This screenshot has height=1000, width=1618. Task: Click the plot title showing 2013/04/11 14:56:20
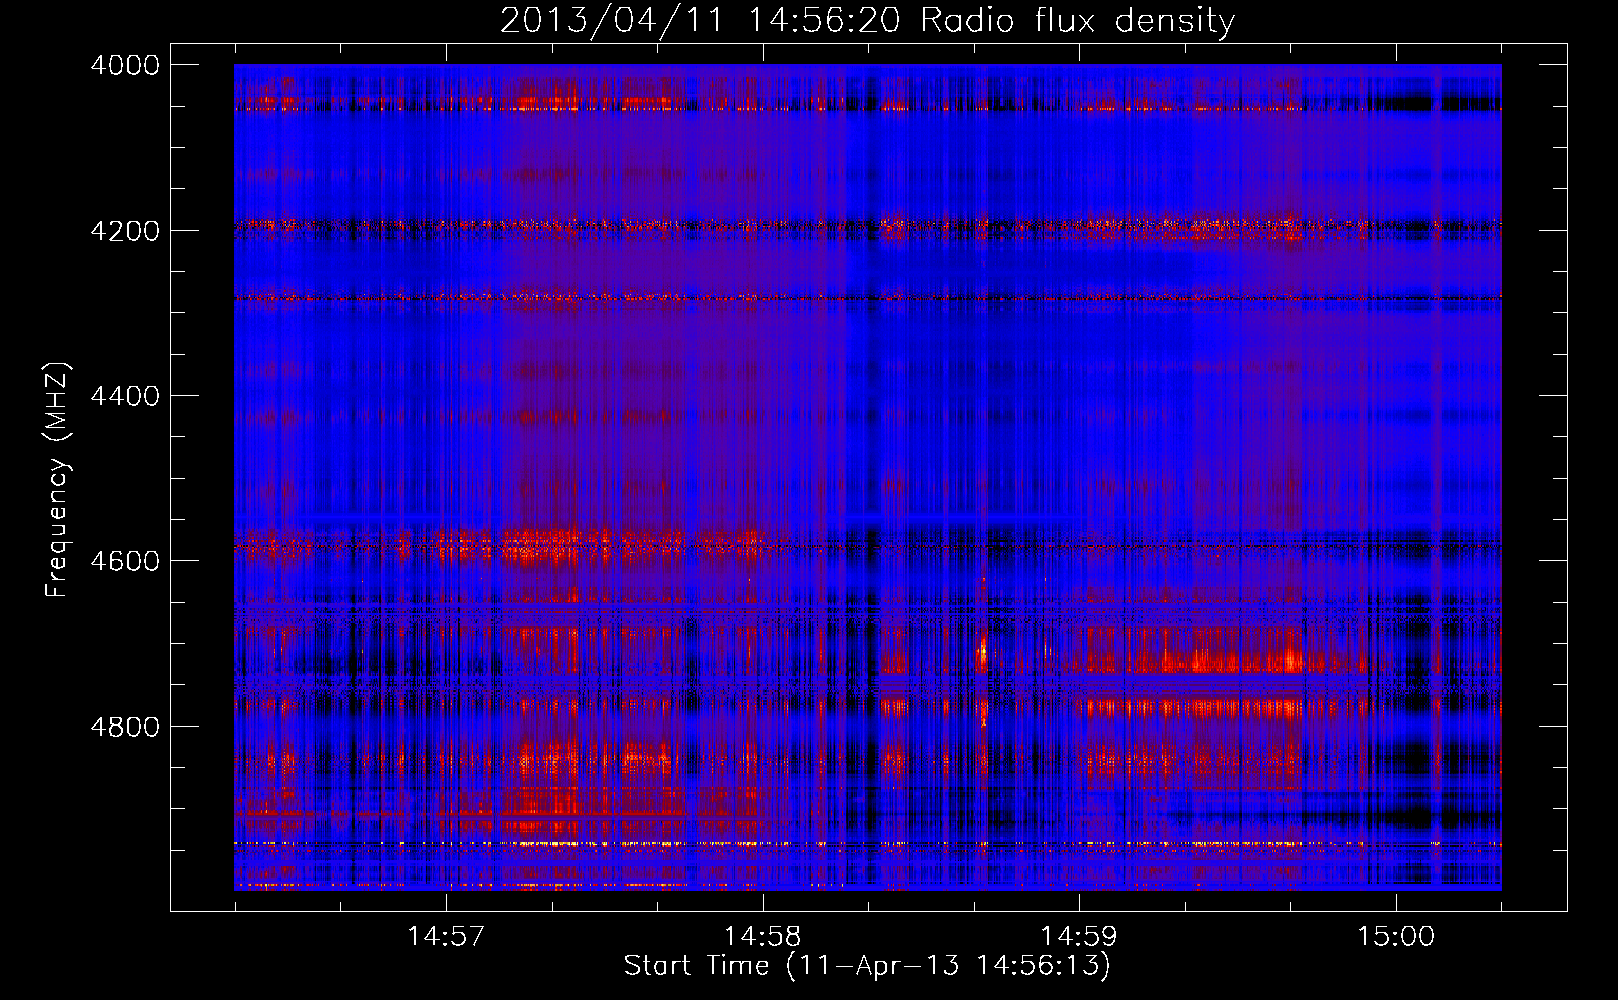tap(867, 21)
